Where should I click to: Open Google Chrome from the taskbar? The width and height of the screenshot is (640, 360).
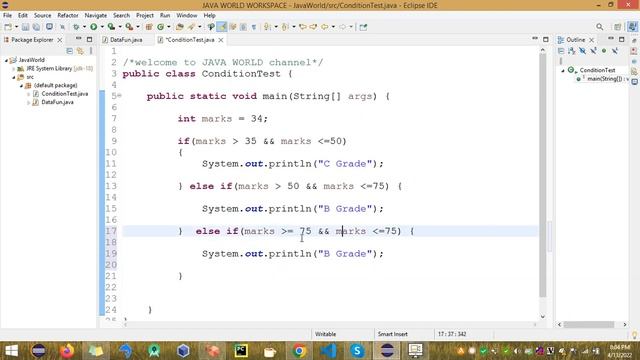tap(299, 351)
